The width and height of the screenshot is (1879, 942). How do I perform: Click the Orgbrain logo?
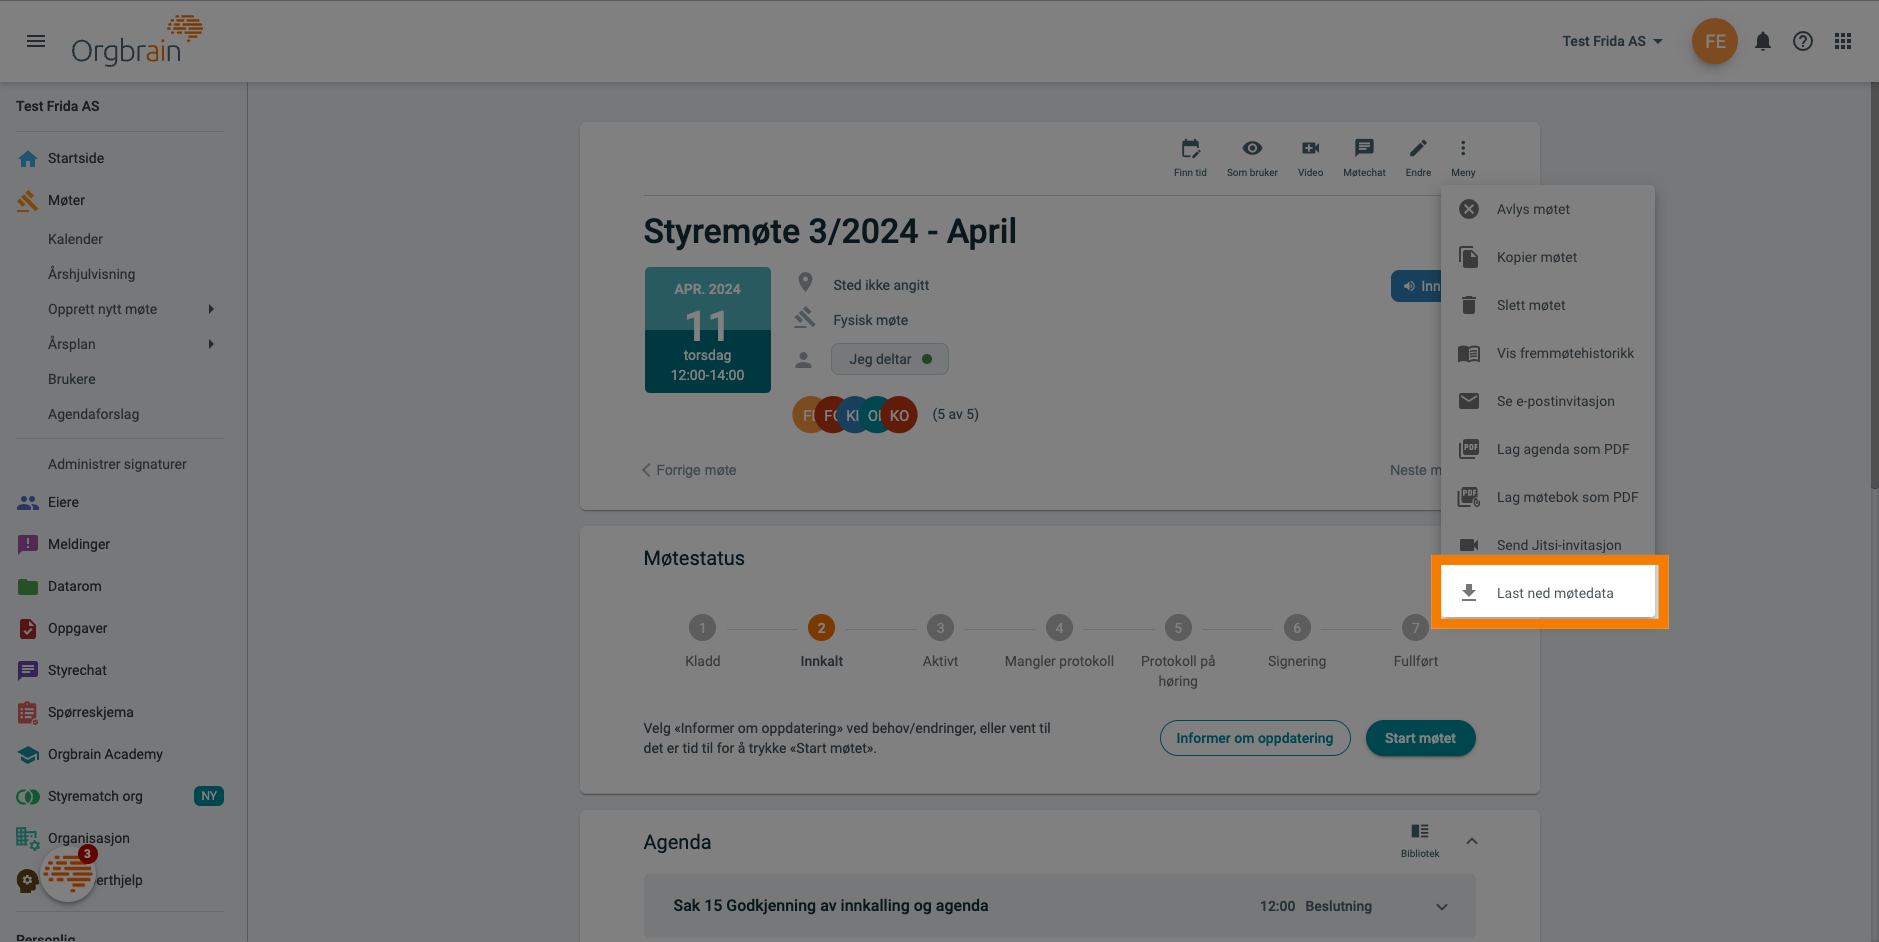tap(137, 41)
